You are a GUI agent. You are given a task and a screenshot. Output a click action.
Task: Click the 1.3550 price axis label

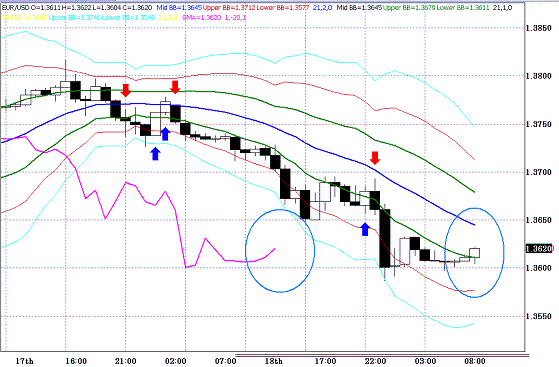tap(538, 316)
